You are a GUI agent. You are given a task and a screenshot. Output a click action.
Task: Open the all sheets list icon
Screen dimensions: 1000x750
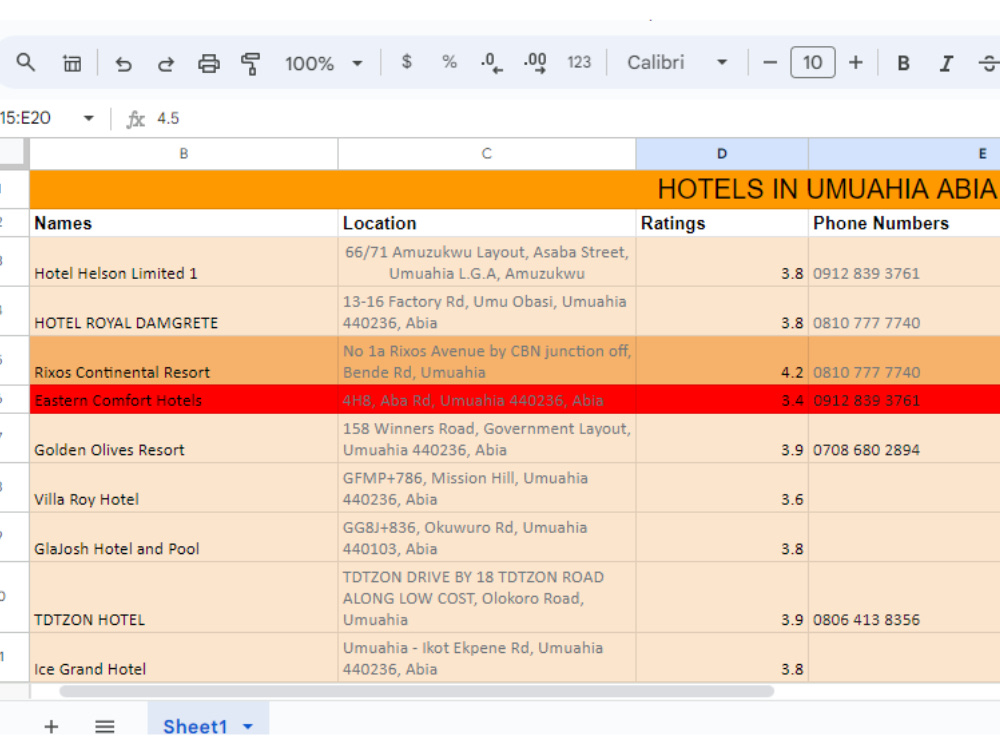[x=105, y=726]
